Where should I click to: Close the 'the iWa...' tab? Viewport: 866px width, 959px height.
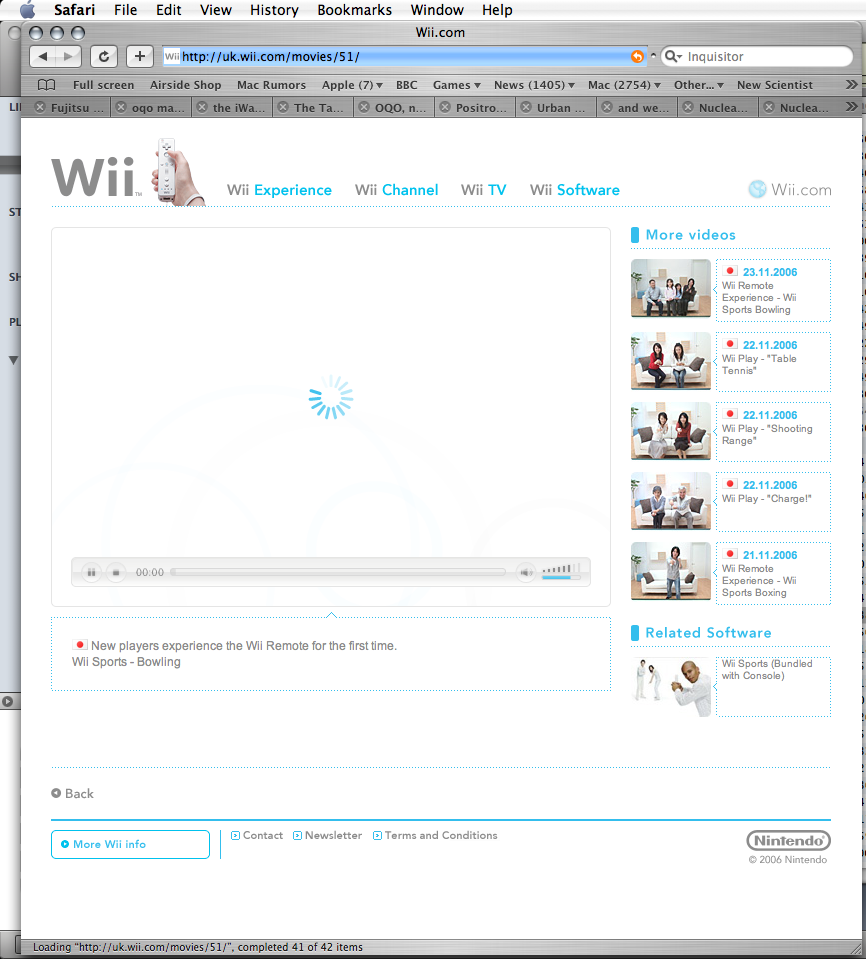pyautogui.click(x=202, y=107)
